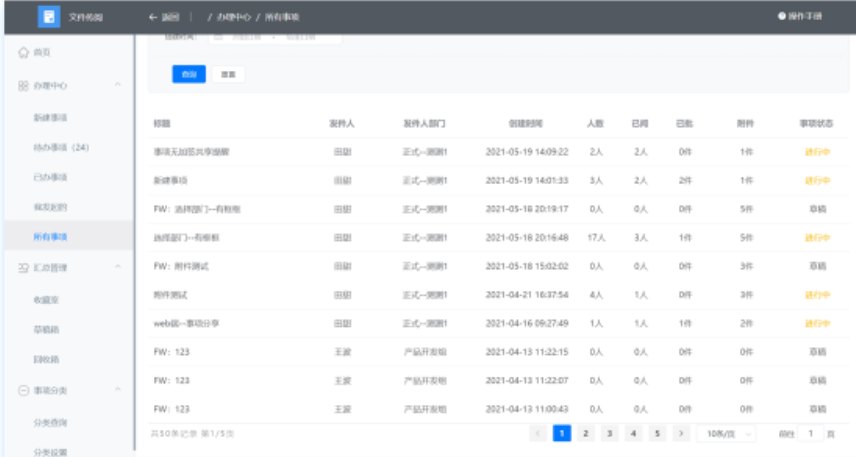Open 已办事项 in sidebar
This screenshot has width=856, height=457.
coord(50,177)
